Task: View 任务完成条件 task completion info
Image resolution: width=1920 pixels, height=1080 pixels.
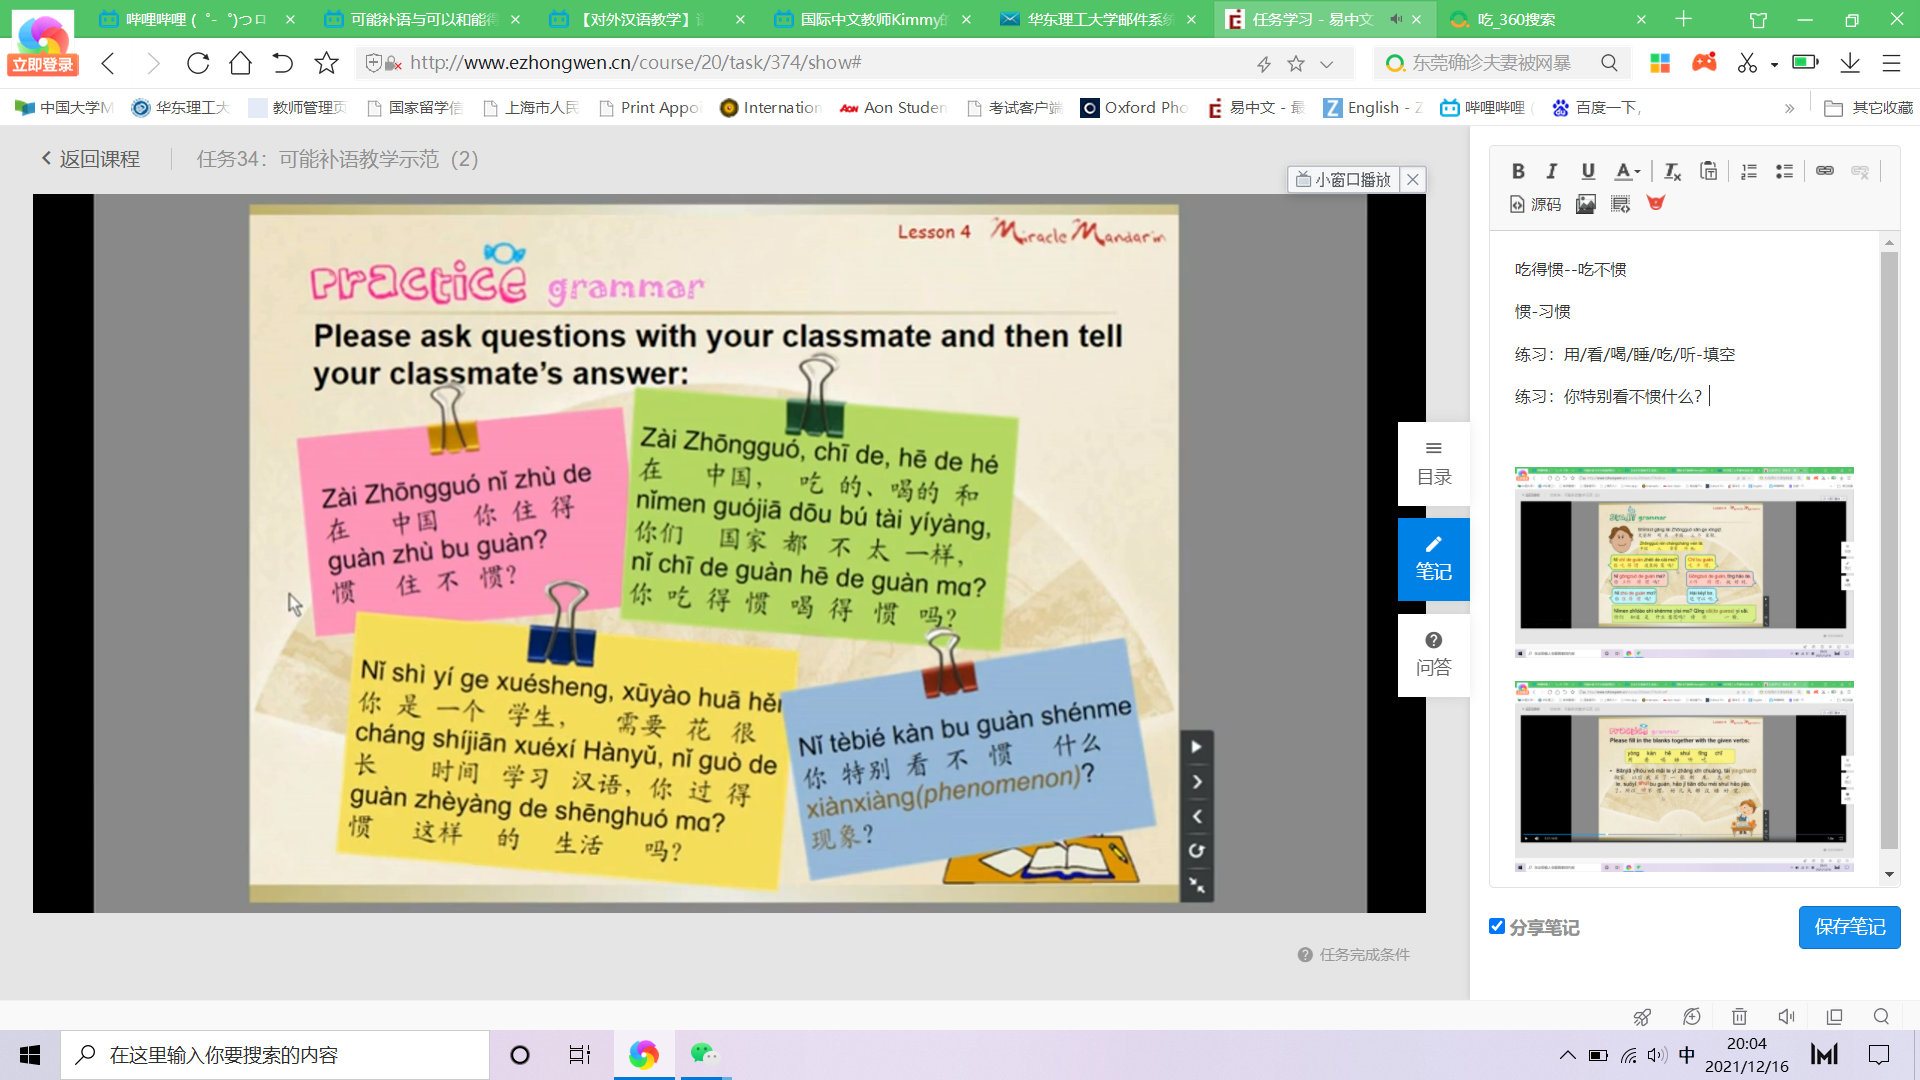Action: tap(1354, 955)
